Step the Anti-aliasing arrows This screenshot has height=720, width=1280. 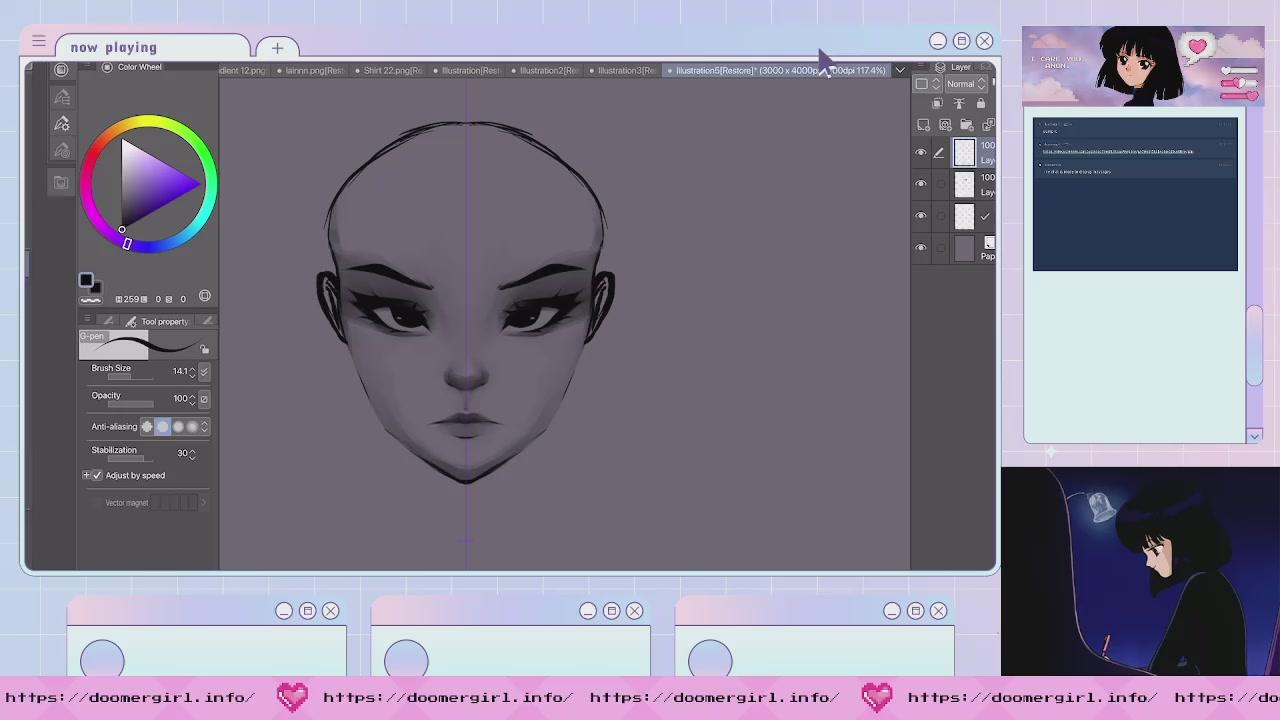pyautogui.click(x=204, y=427)
